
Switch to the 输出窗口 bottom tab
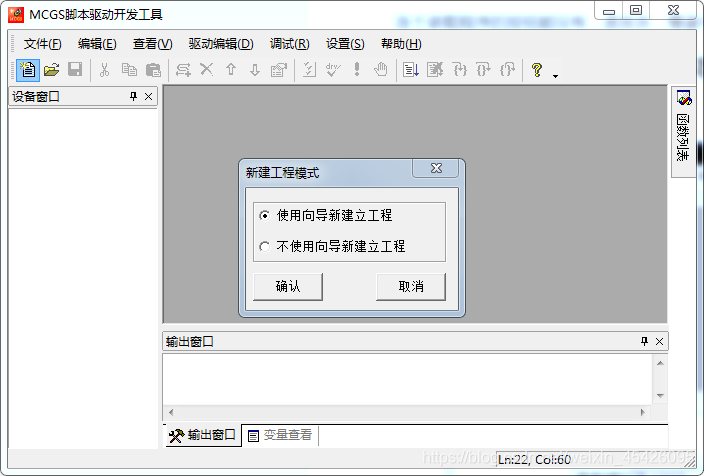[x=203, y=435]
